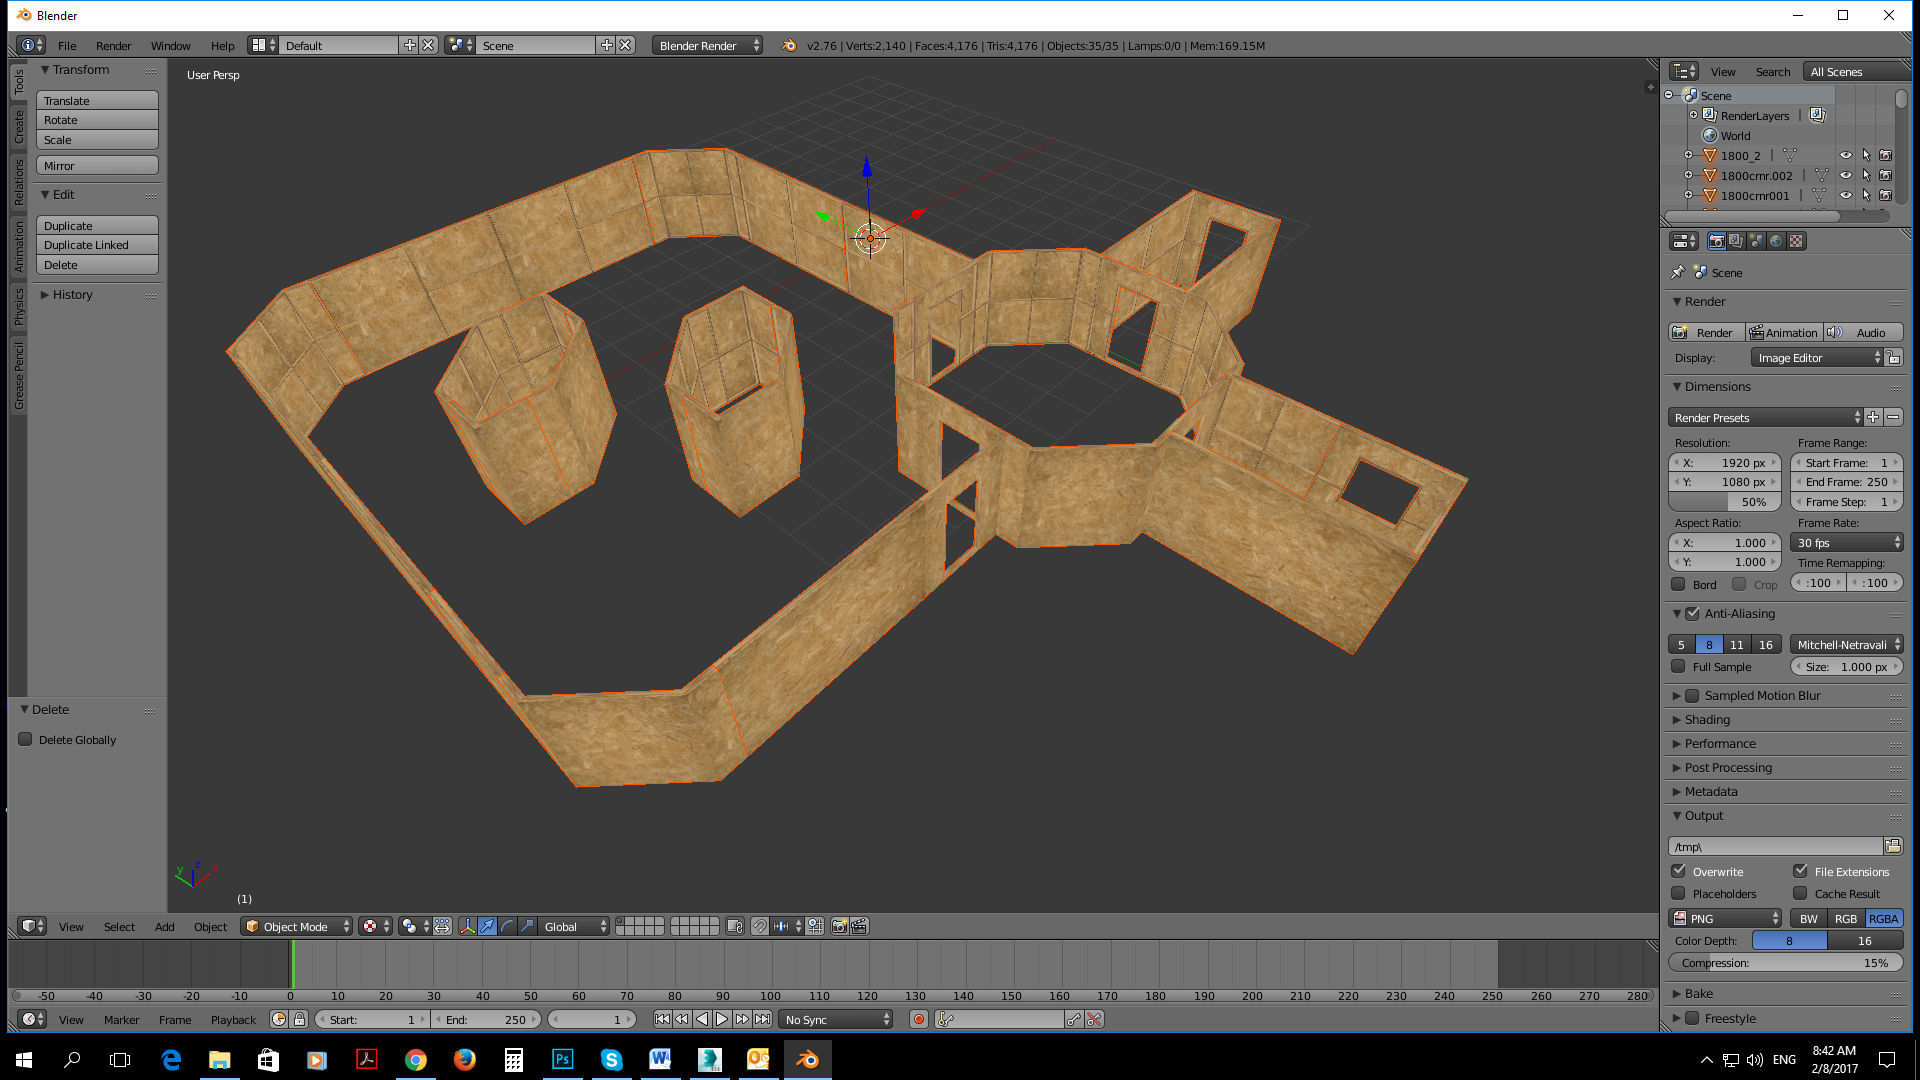The width and height of the screenshot is (1920, 1080).
Task: Click the OpenGL render image camera icon
Action: (x=839, y=926)
